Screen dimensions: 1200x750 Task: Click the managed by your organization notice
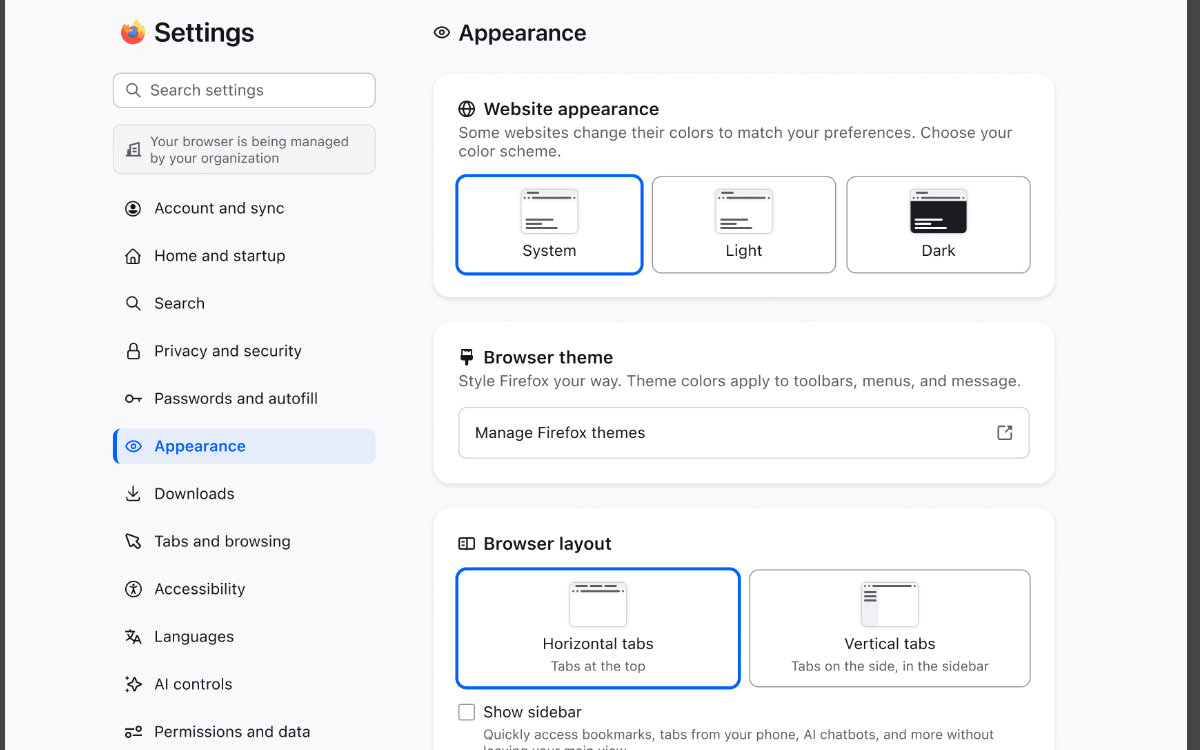[244, 150]
